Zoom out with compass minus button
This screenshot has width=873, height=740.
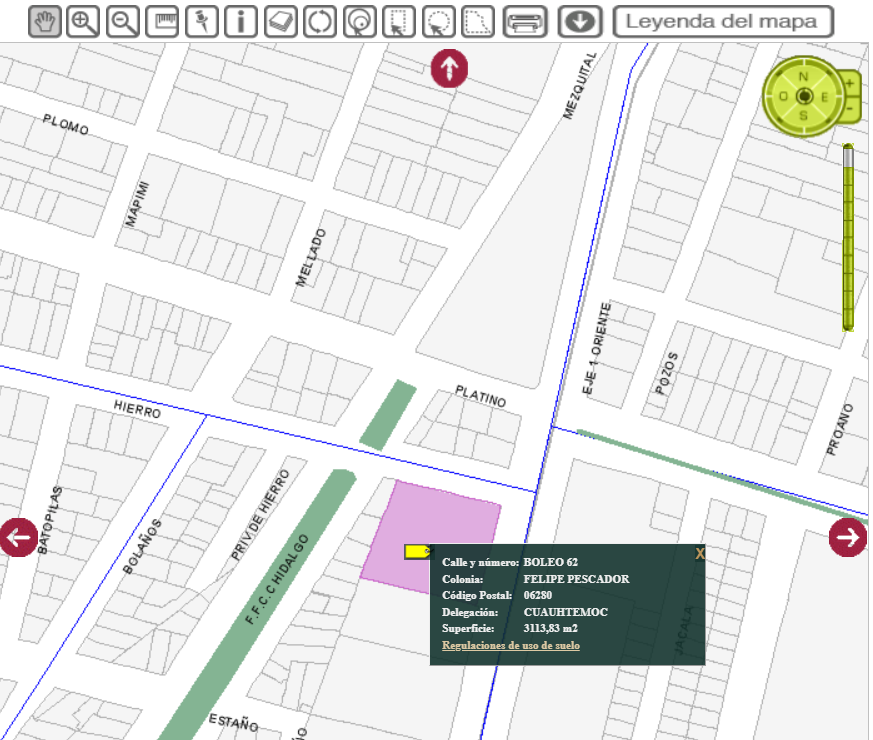tap(850, 109)
